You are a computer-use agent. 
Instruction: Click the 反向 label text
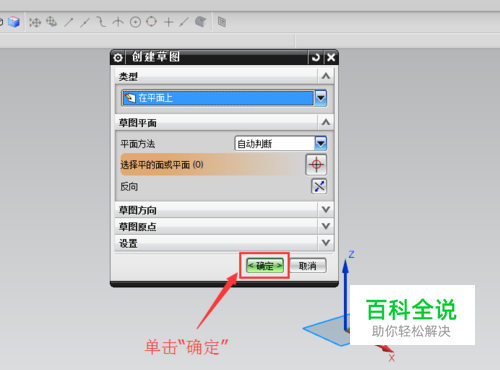coord(129,186)
